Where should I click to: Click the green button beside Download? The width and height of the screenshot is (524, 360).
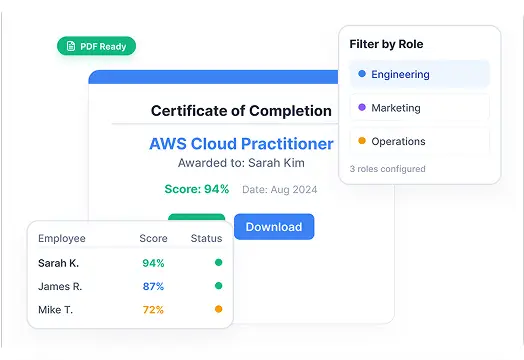196,217
